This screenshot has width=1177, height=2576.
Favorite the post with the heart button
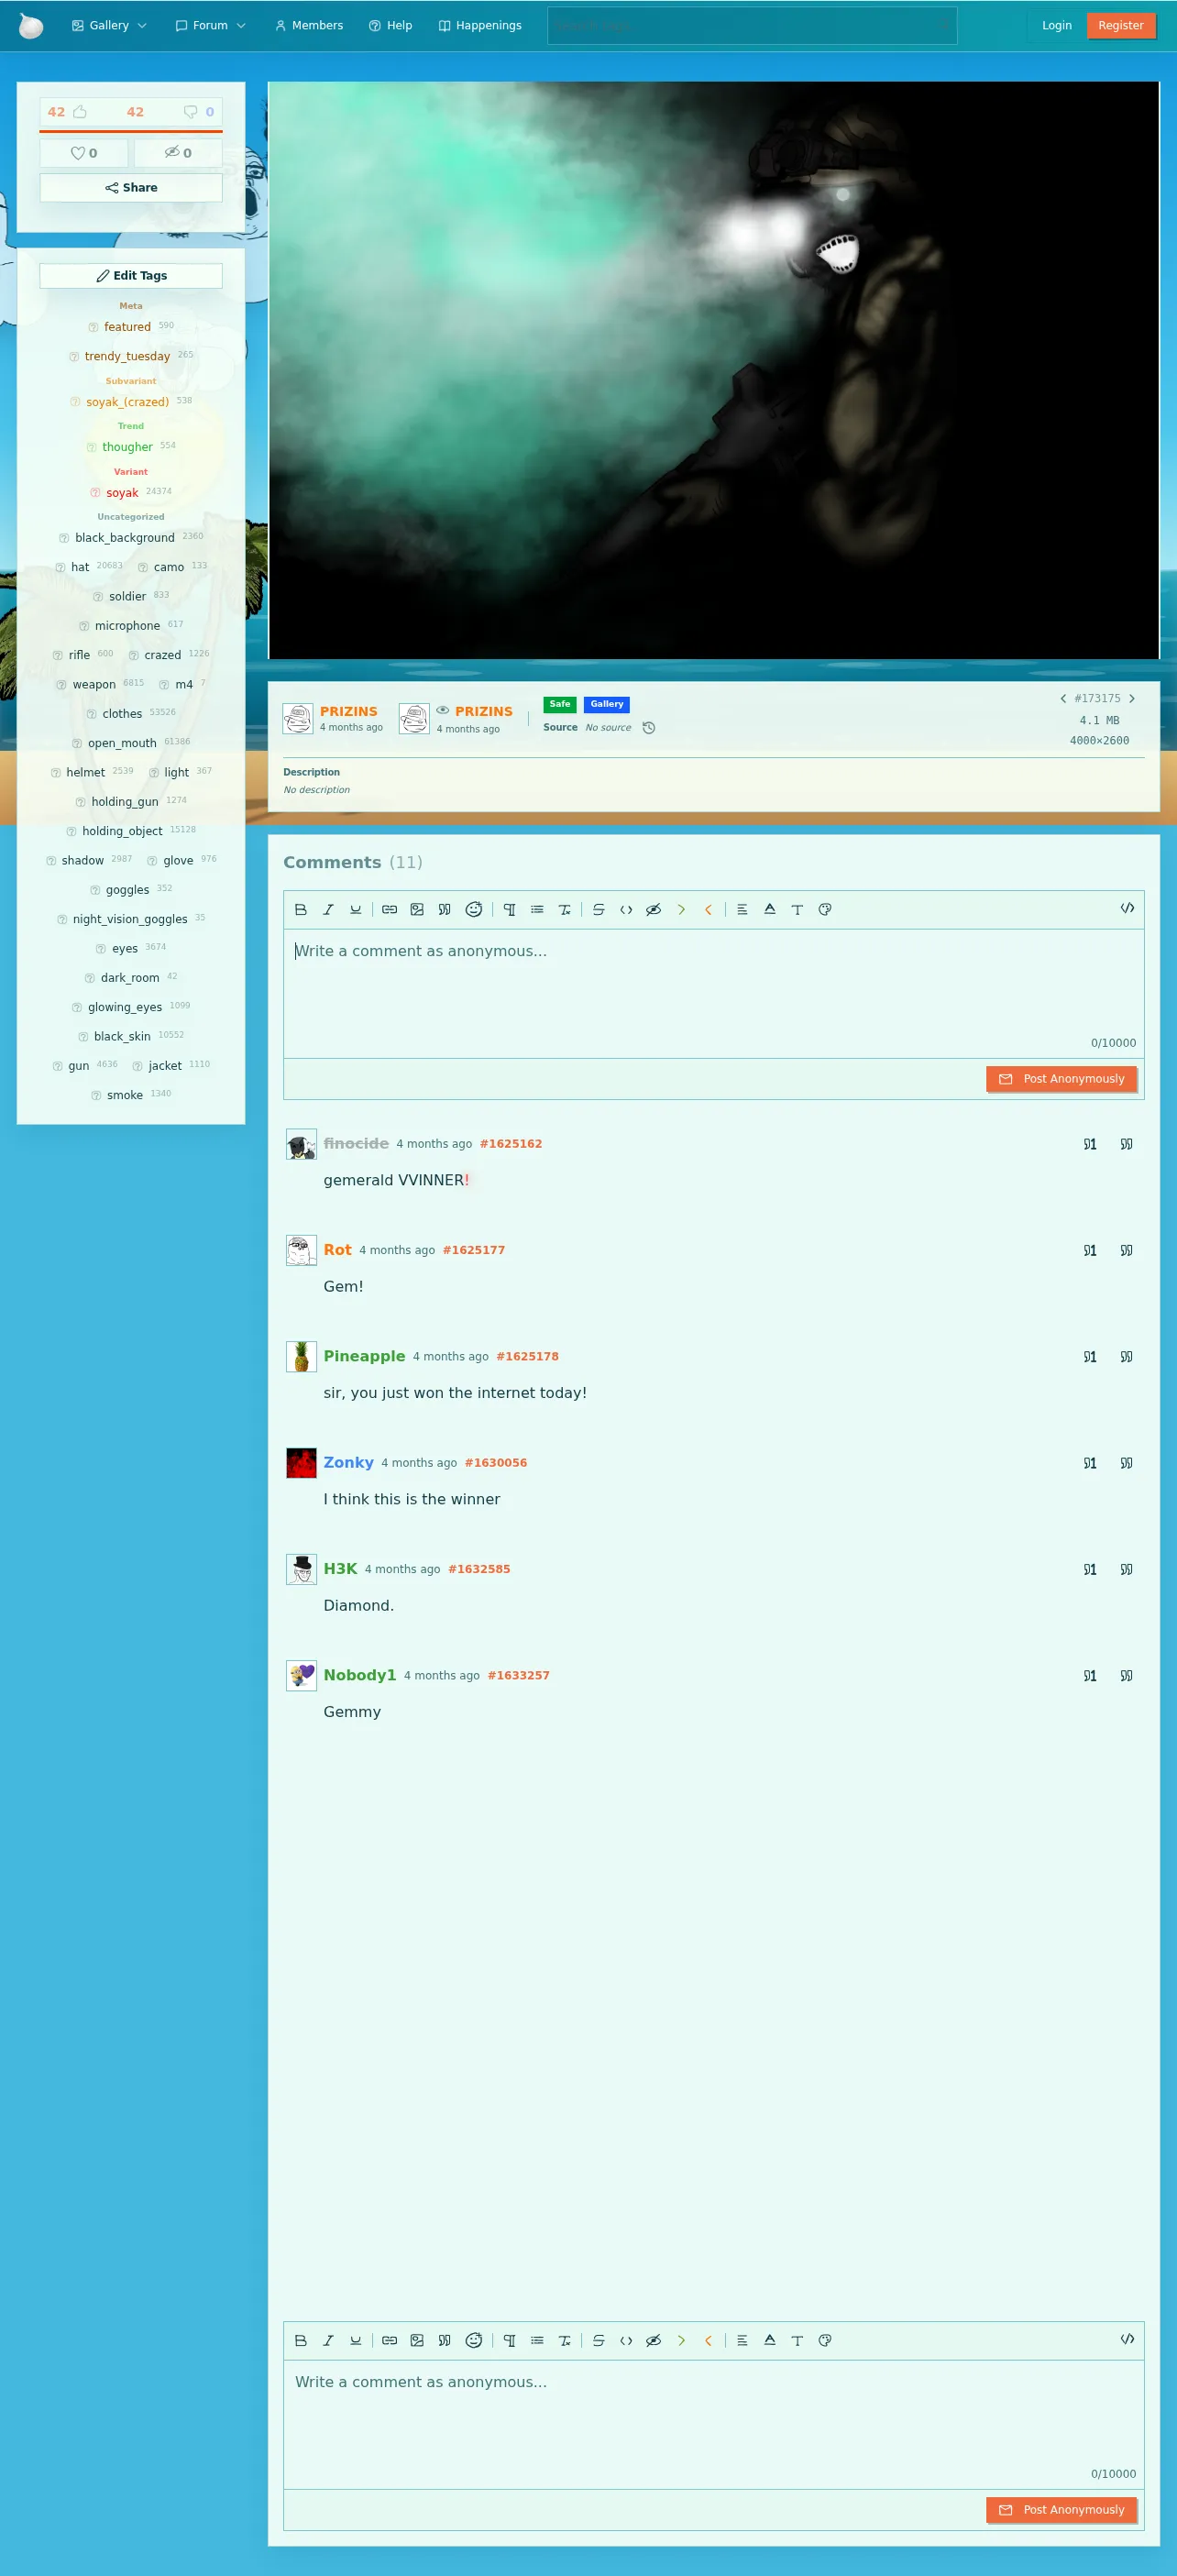pos(84,153)
